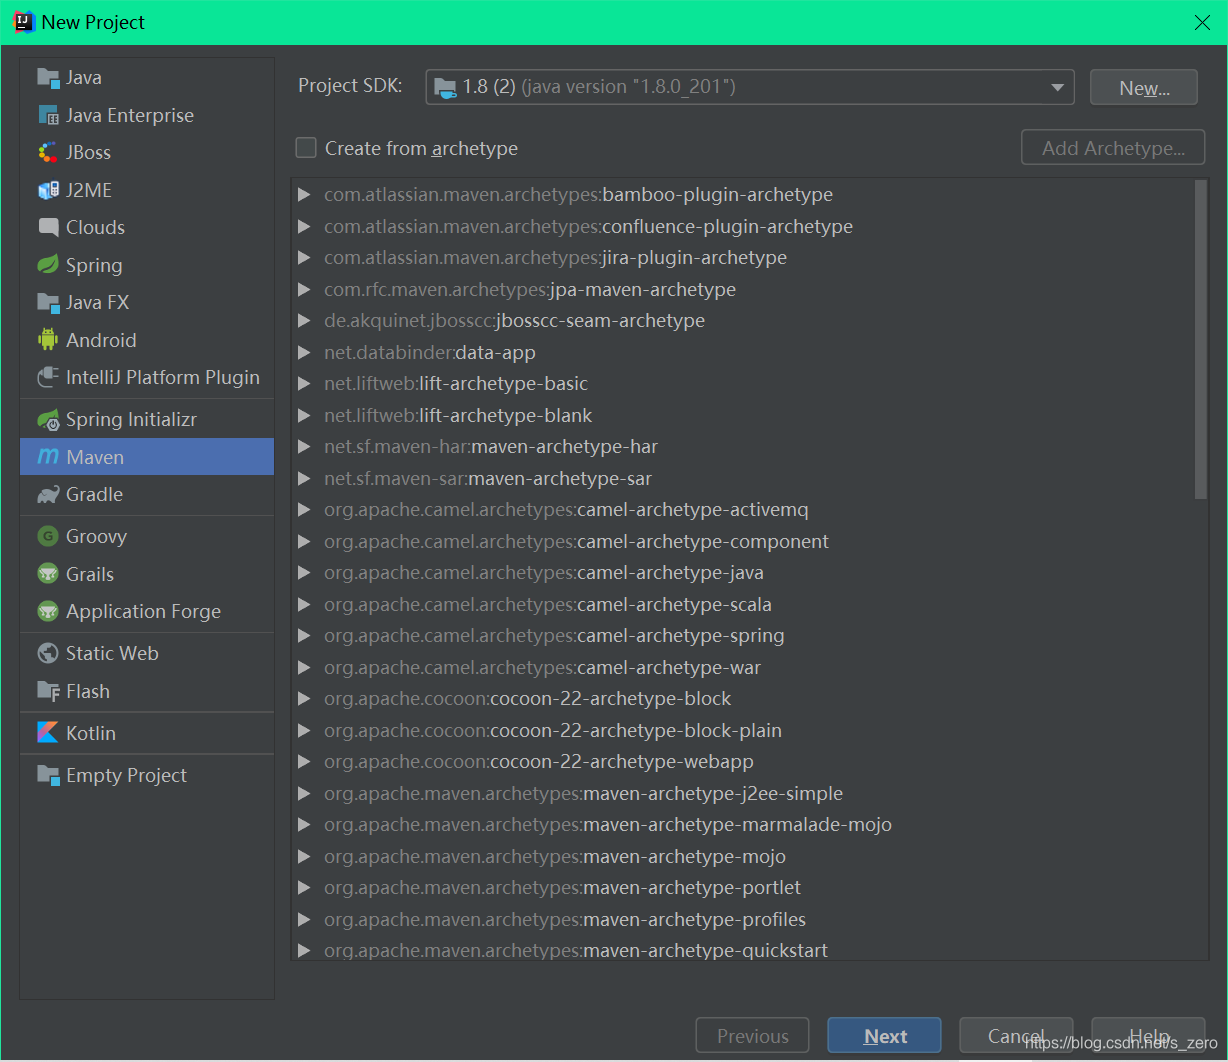Select the Application Forge icon
This screenshot has width=1228, height=1062.
pos(48,611)
